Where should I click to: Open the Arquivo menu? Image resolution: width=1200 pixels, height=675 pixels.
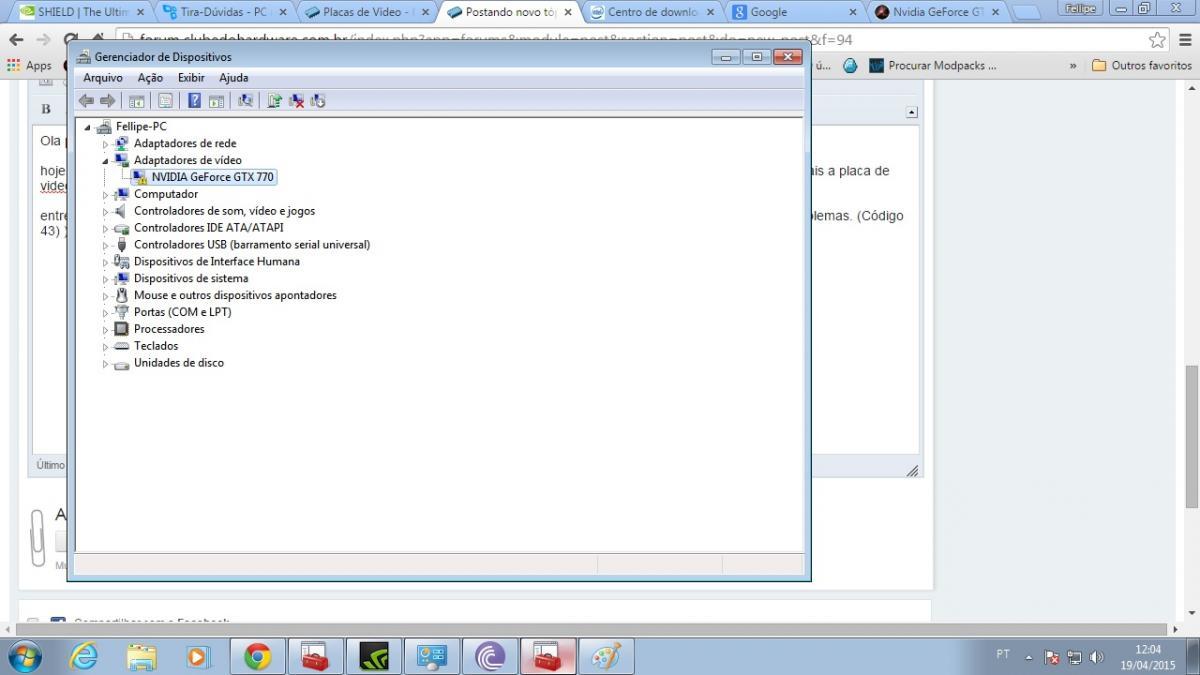103,78
